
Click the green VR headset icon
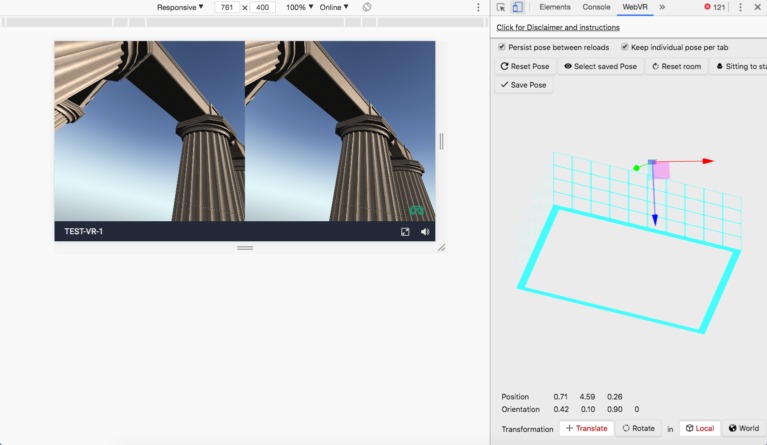(x=416, y=210)
